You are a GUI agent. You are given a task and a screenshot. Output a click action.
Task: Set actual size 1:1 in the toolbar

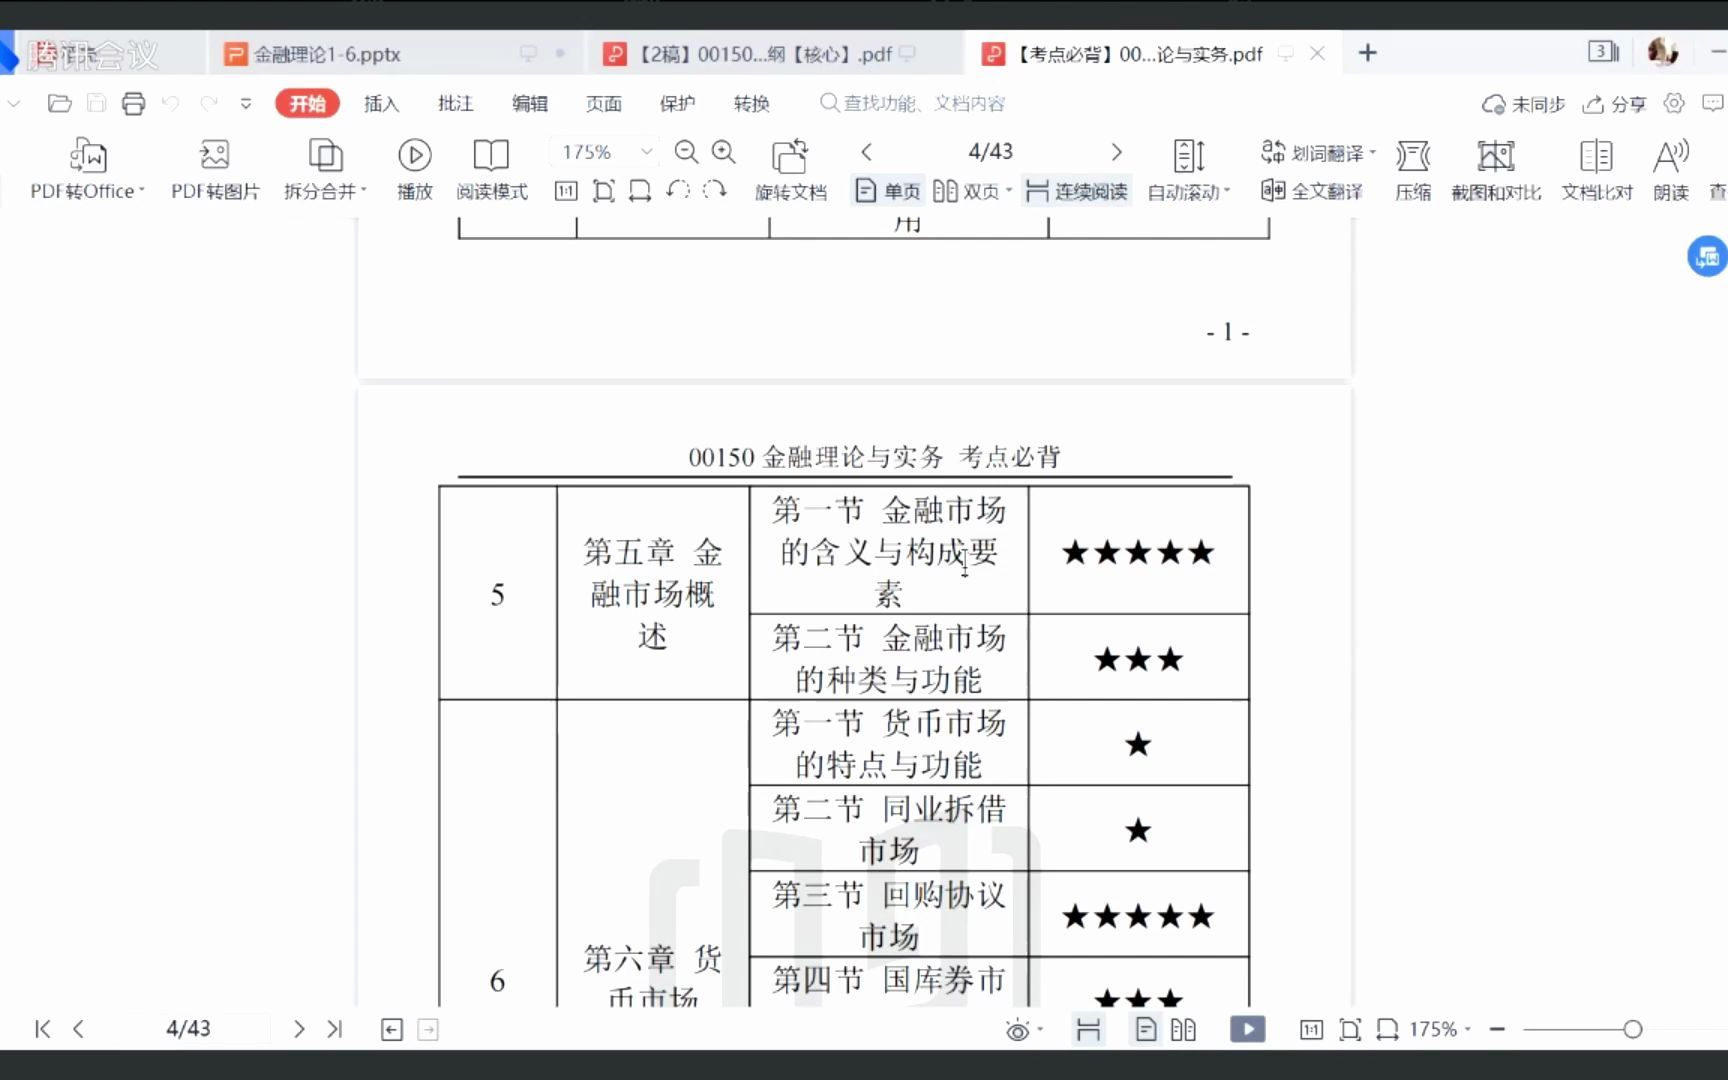pos(566,190)
